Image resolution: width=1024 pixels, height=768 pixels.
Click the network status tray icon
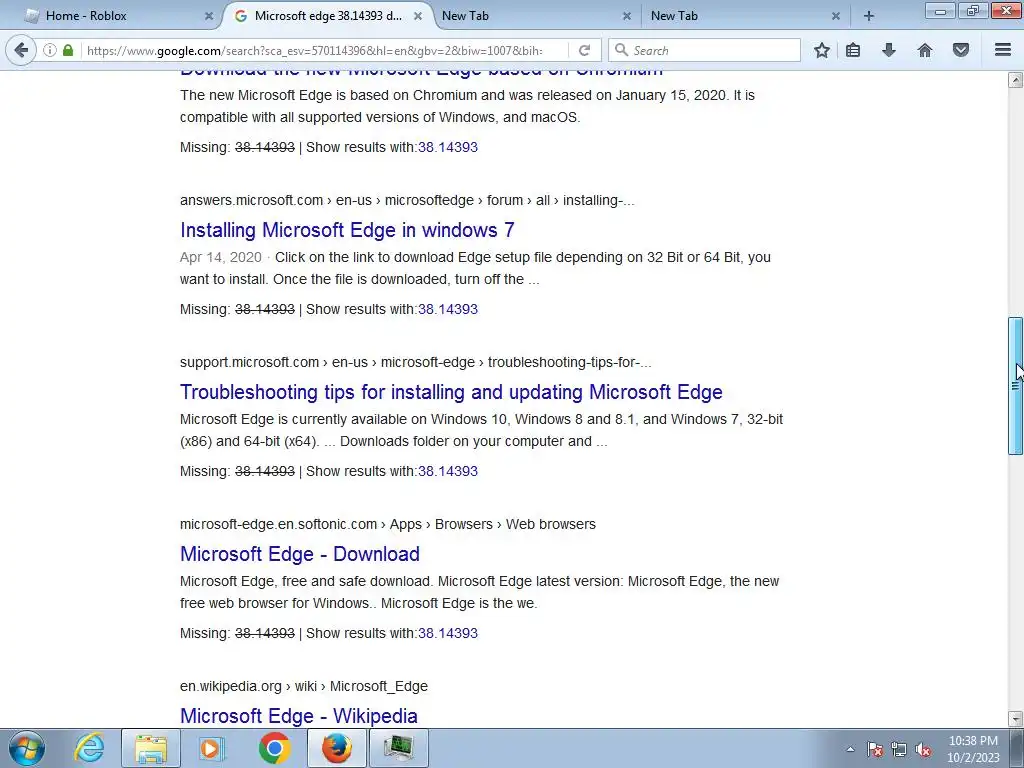coord(899,749)
